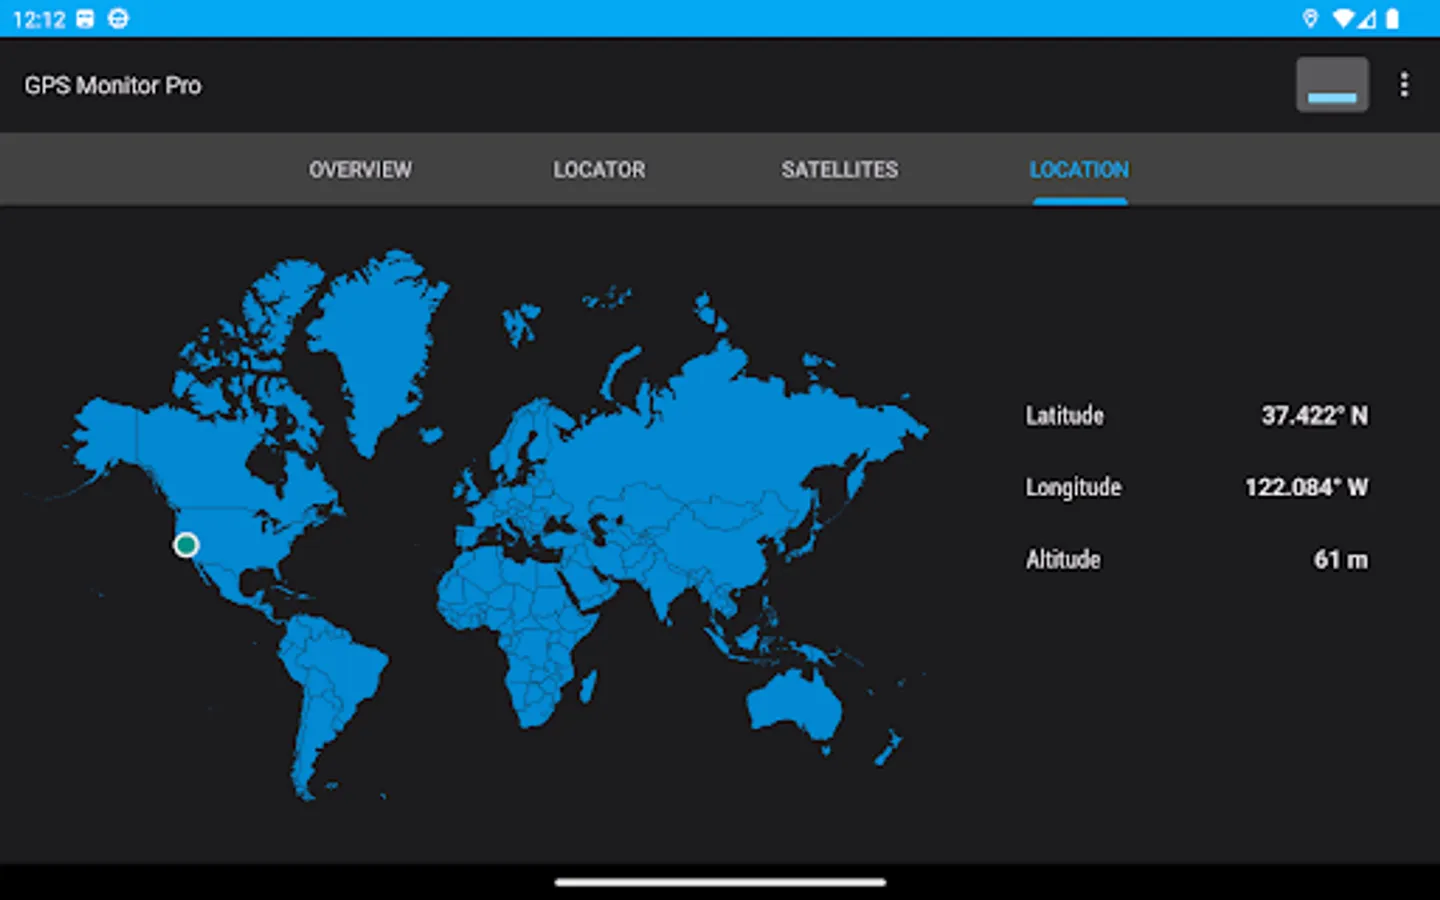This screenshot has width=1440, height=900.
Task: Click the altitude value 61 m
Action: [1340, 560]
